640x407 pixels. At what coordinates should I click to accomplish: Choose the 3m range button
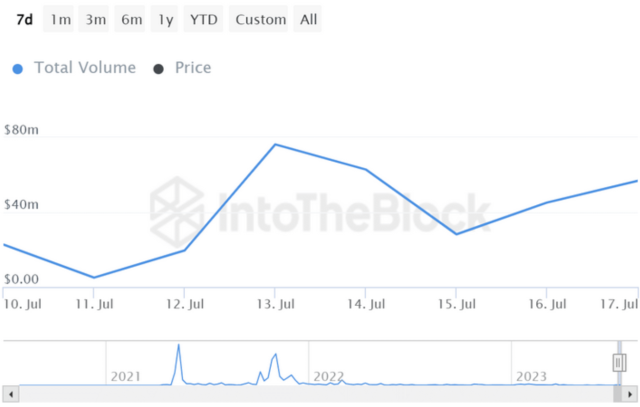click(x=96, y=19)
